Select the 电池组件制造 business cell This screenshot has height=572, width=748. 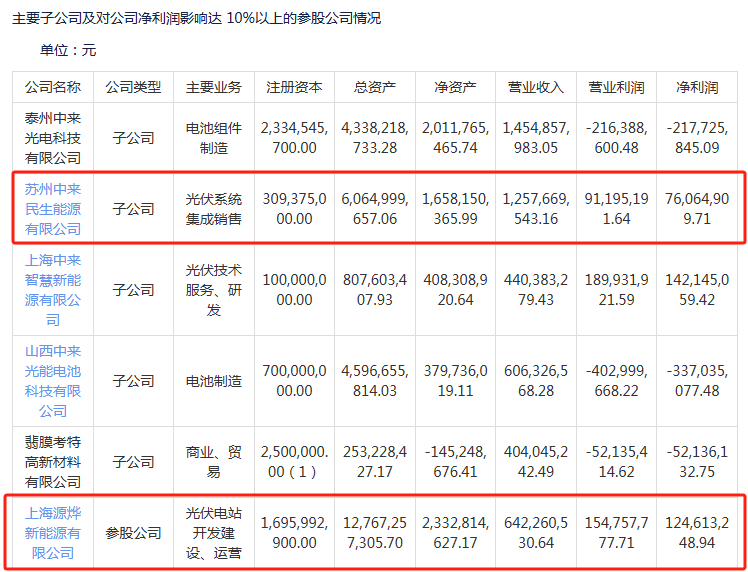214,138
